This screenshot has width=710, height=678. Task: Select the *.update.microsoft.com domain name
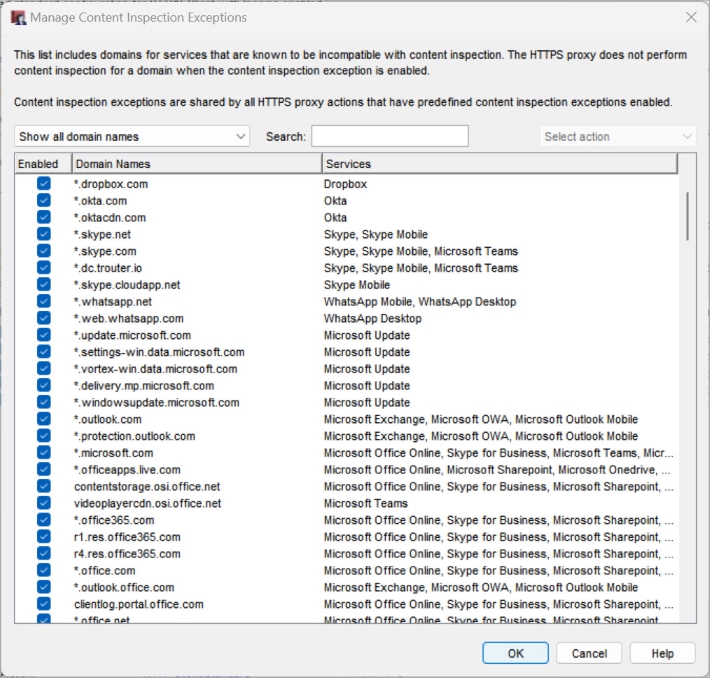tap(132, 335)
